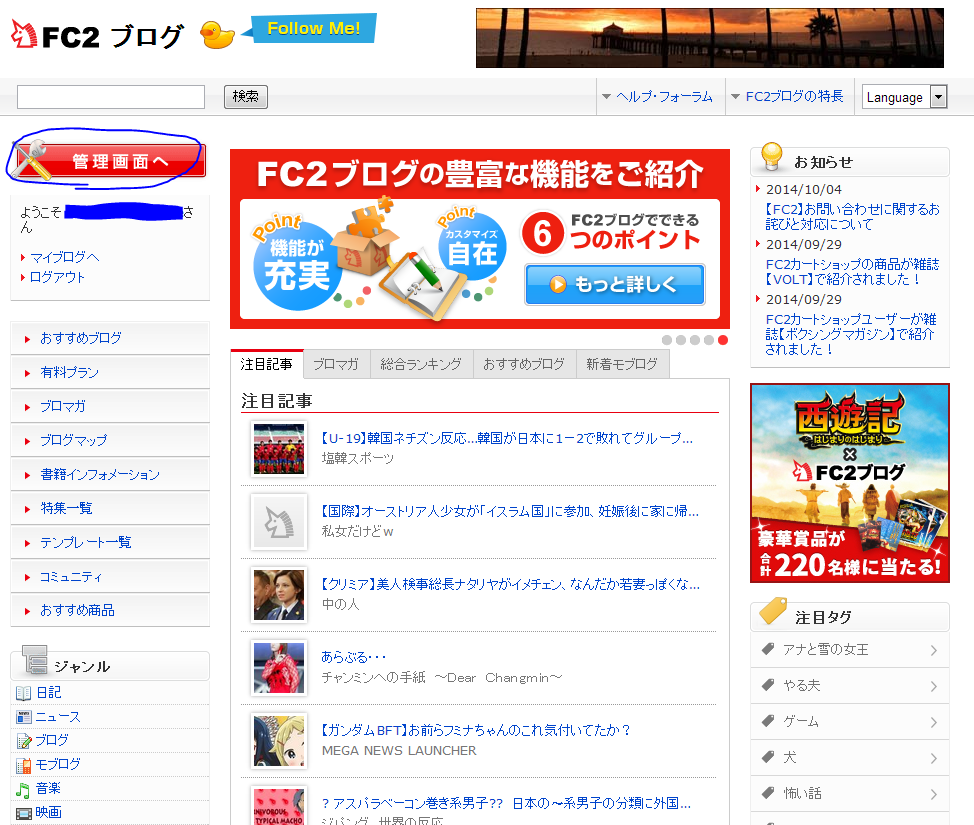Screen dimensions: 974x825
Task: Open テンプレート一覧 sidebar item
Action: [x=110, y=542]
